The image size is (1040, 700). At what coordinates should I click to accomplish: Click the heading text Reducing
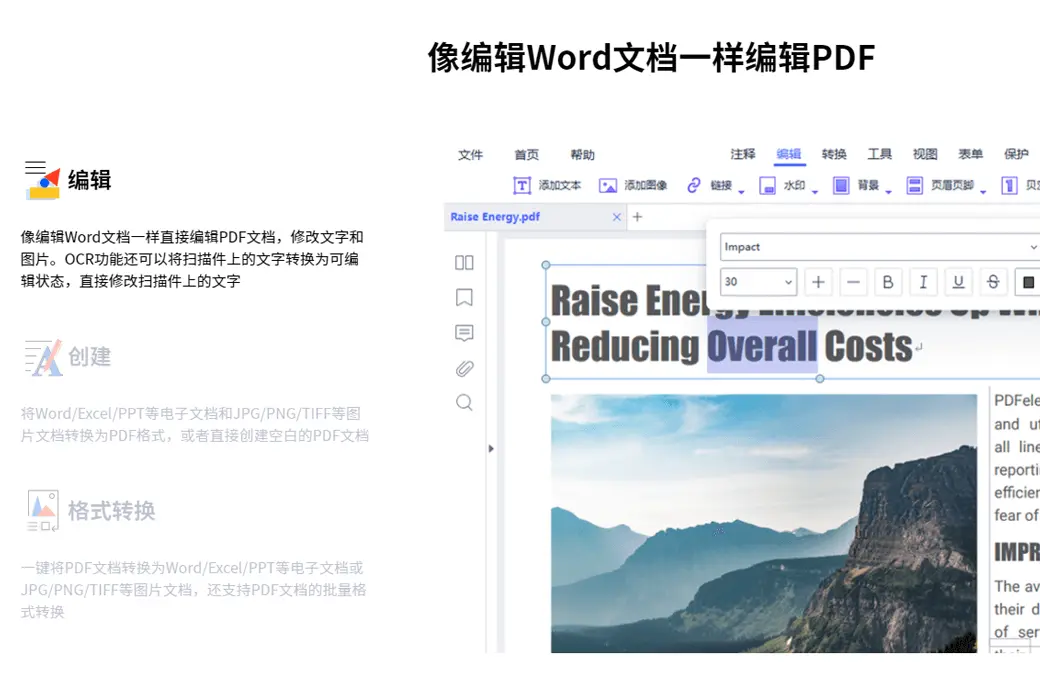tap(625, 347)
